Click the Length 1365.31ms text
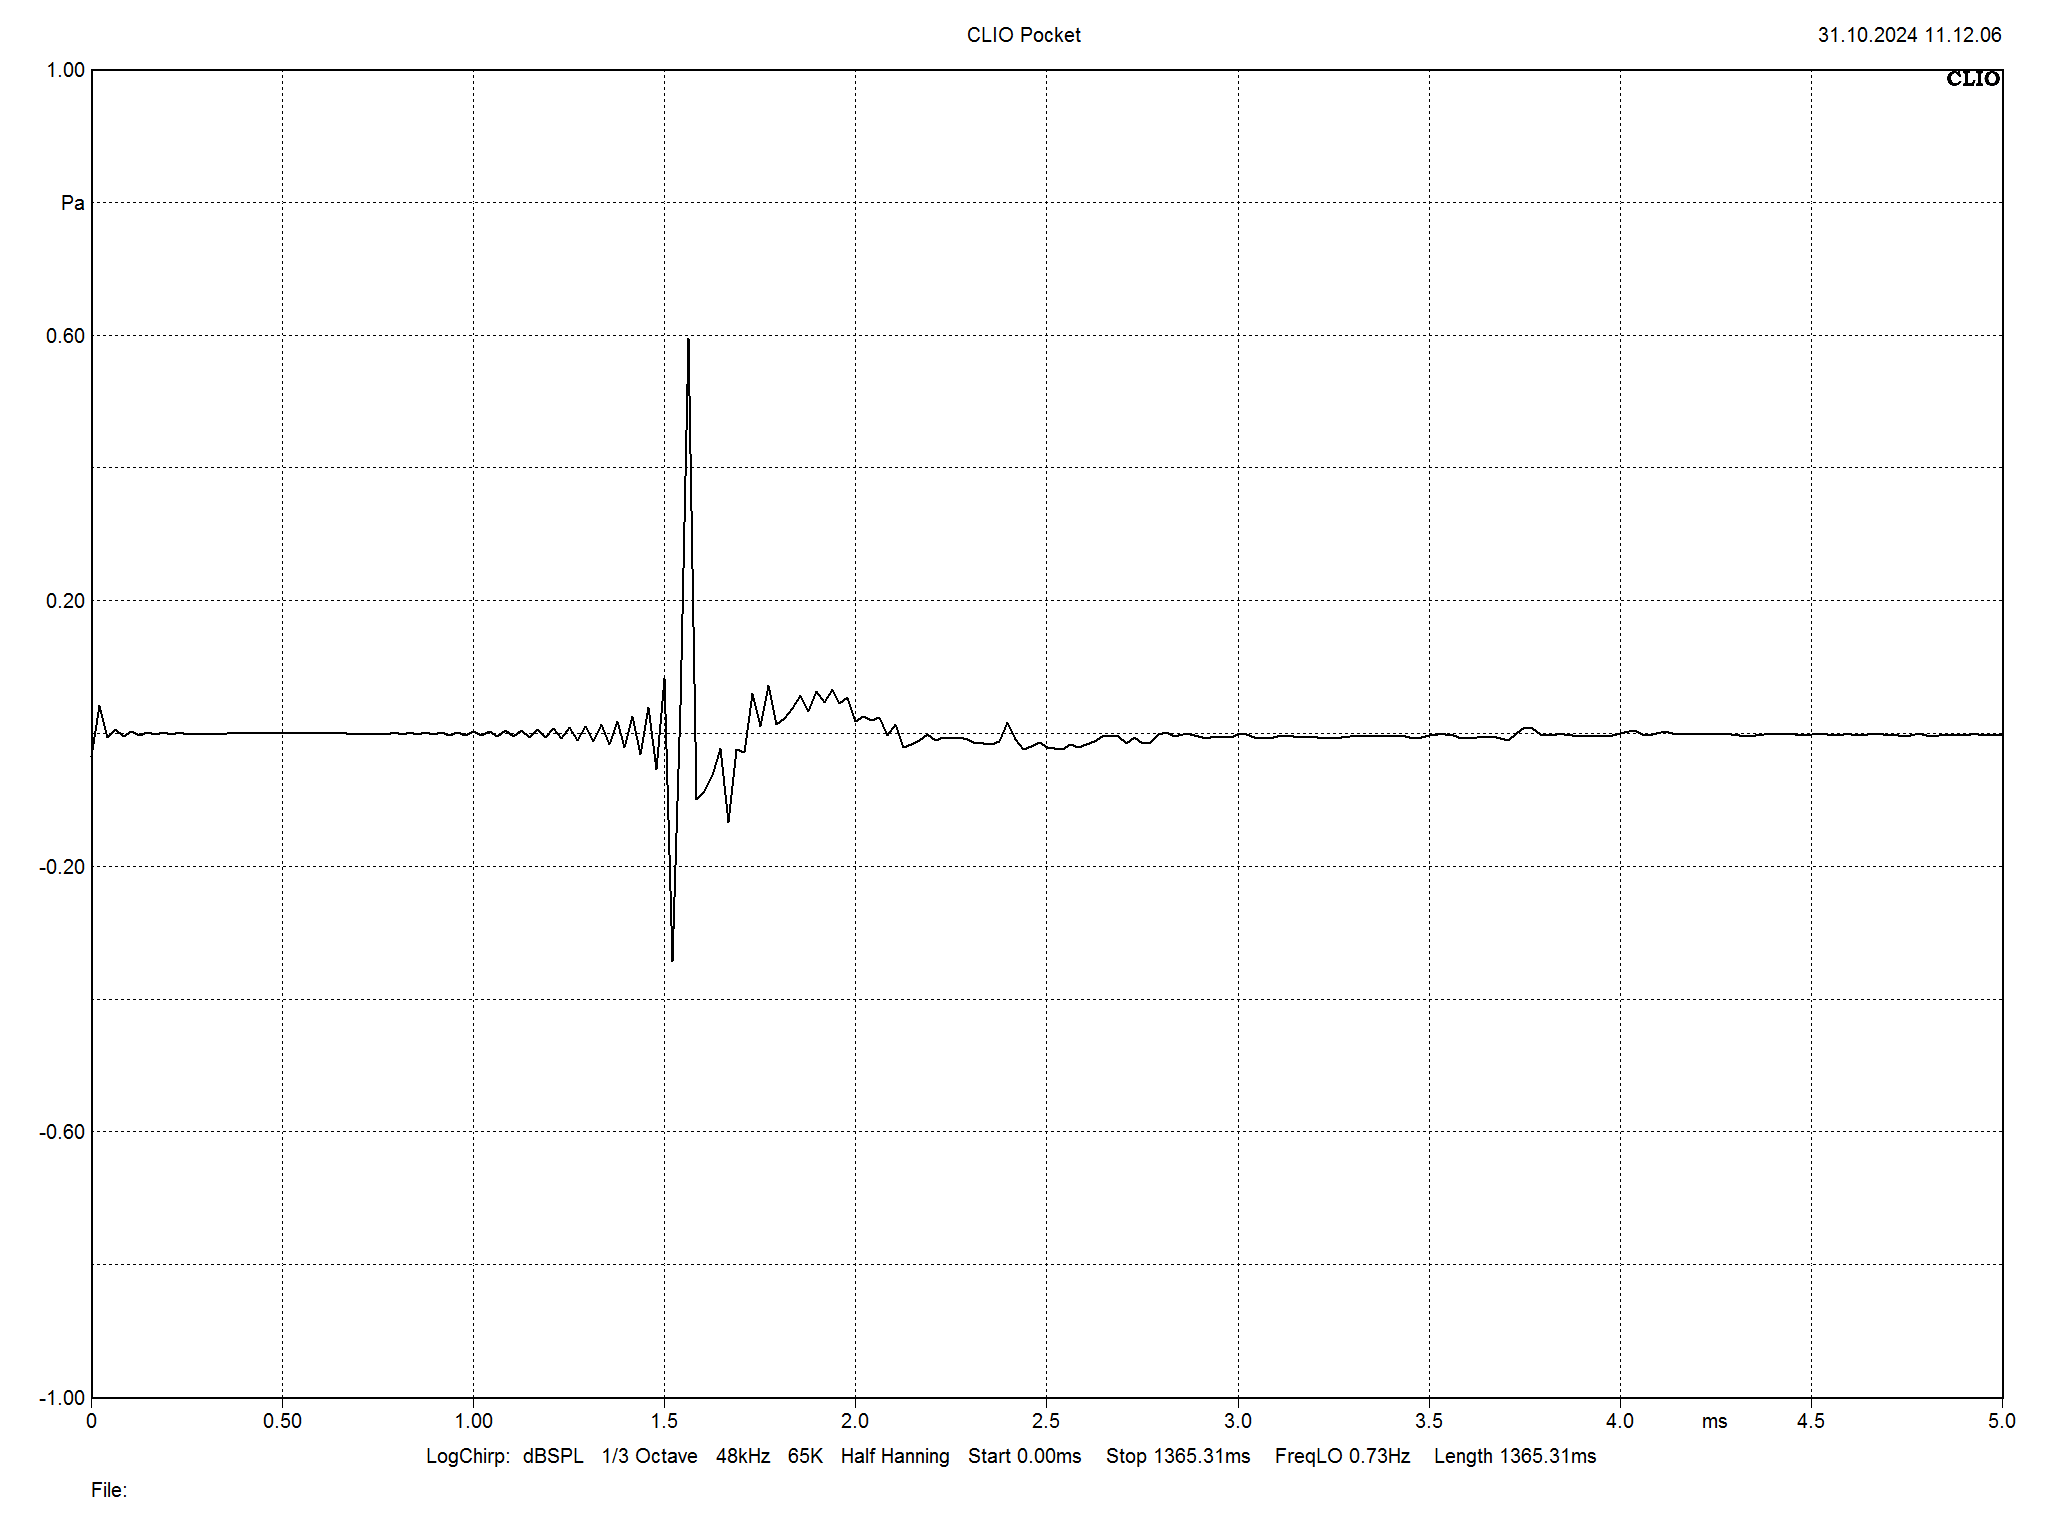Viewport: 2048px width, 1536px height. coord(1515,1456)
